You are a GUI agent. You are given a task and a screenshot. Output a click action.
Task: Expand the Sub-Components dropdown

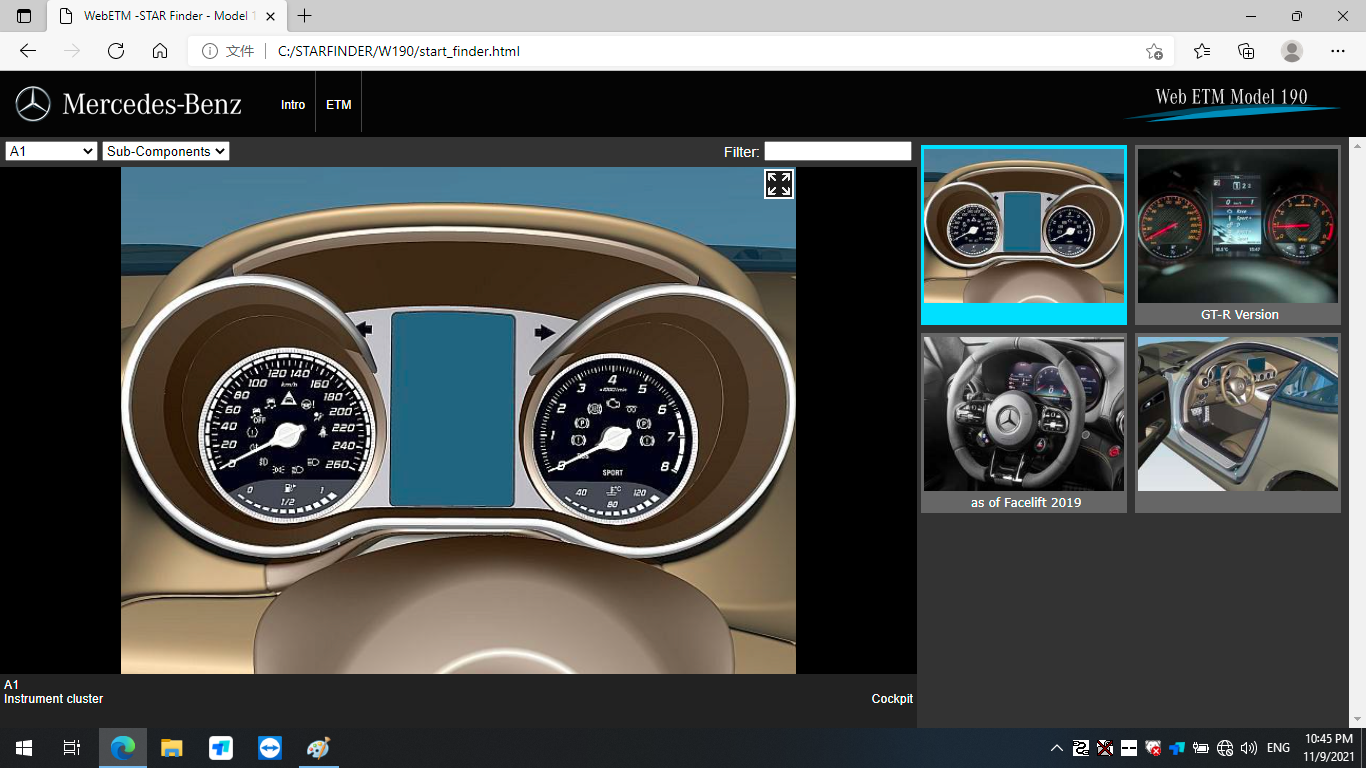tap(166, 151)
